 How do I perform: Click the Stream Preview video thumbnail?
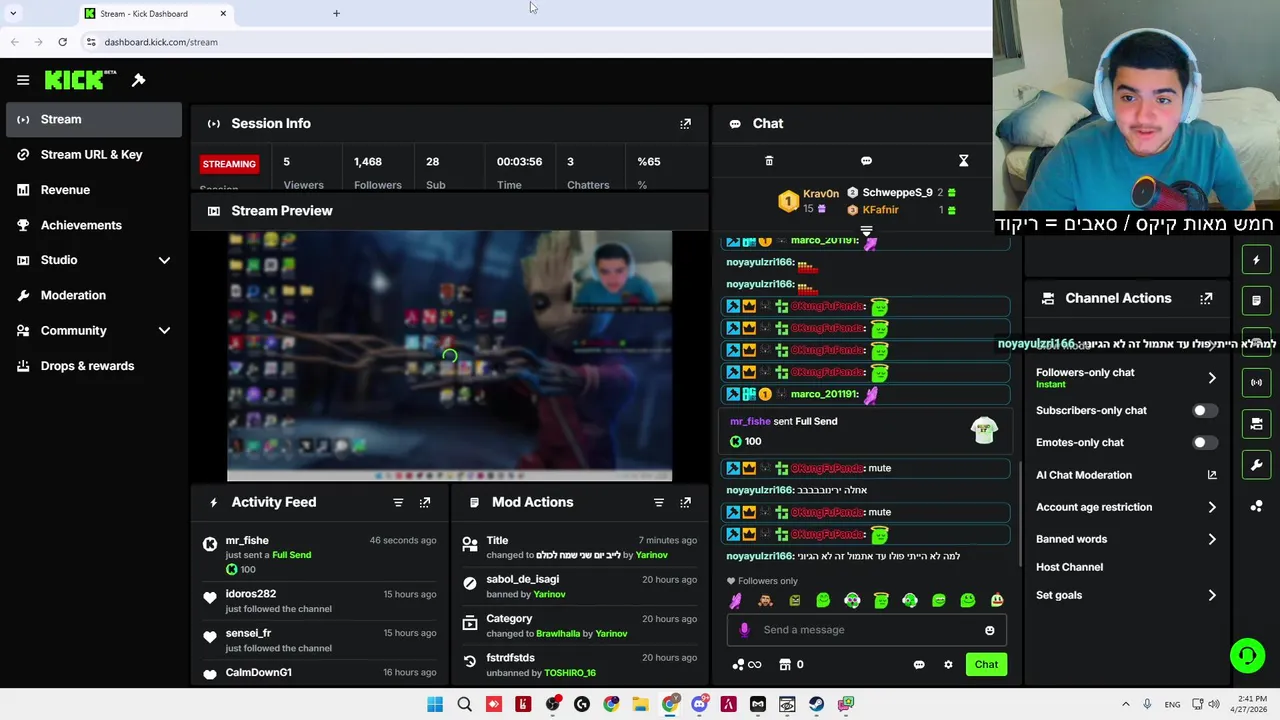[449, 356]
